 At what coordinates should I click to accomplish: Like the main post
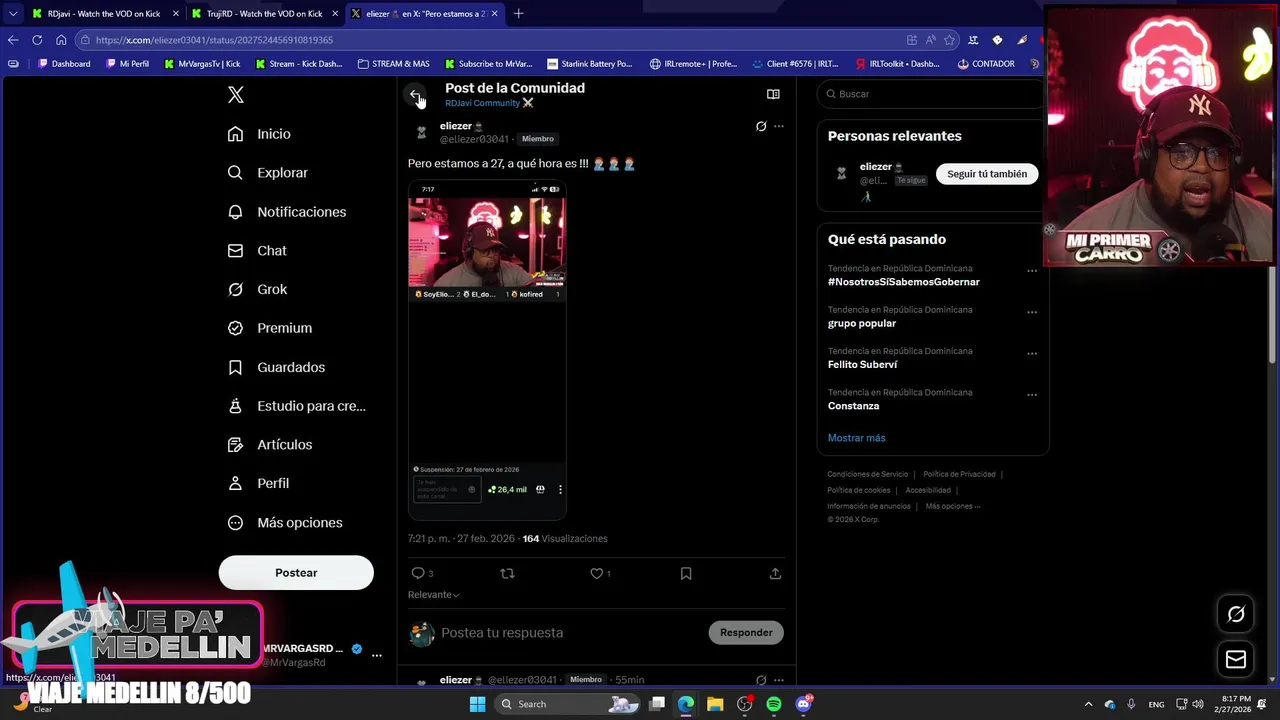point(600,573)
